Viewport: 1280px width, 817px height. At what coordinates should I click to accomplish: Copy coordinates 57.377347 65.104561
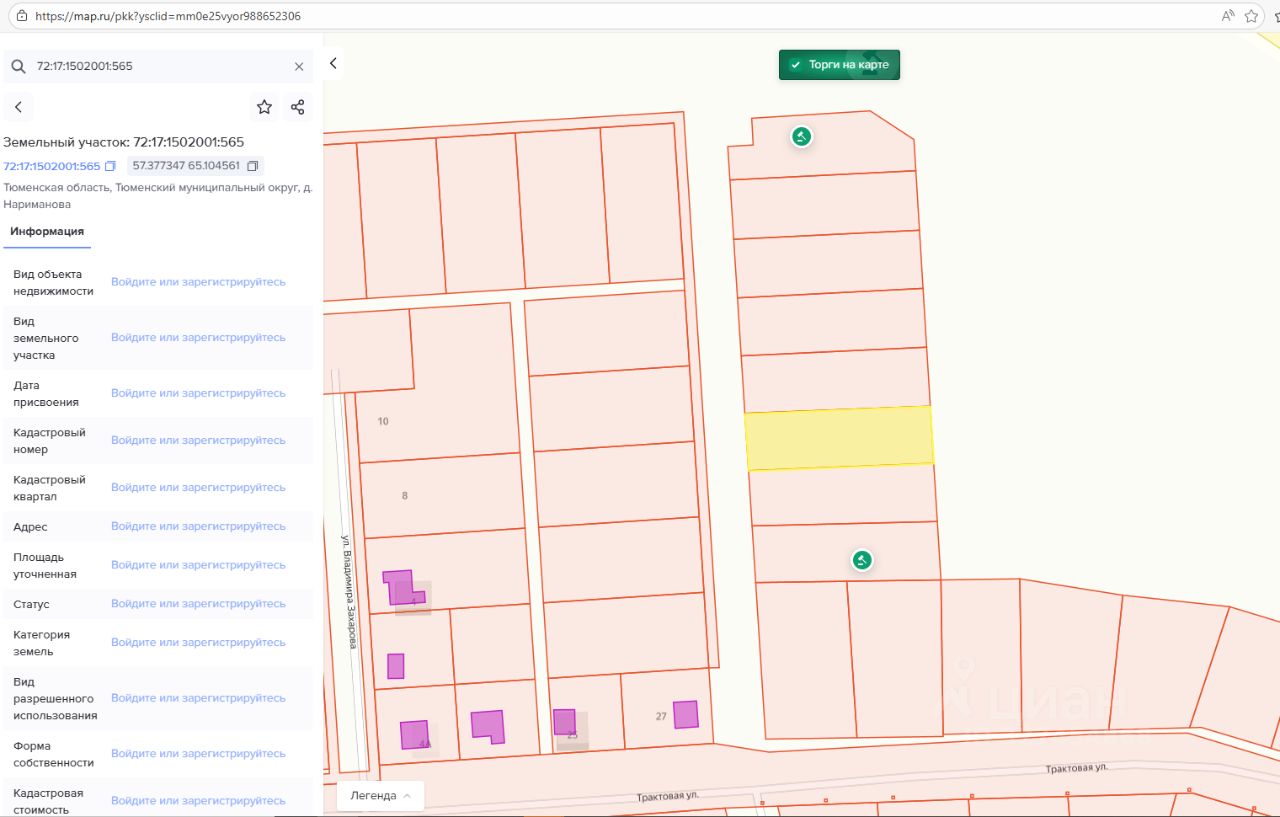click(253, 166)
